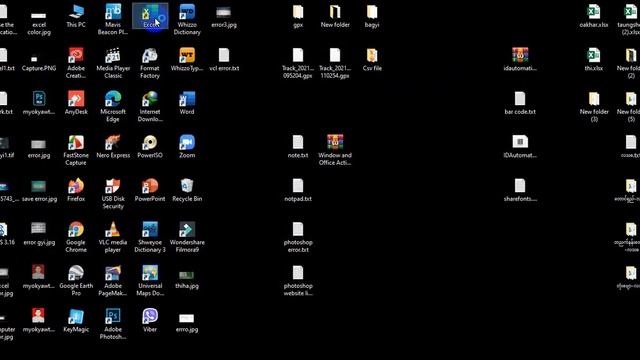Select the Recycle Bin
Screen dimensions: 640x360
[187, 190]
